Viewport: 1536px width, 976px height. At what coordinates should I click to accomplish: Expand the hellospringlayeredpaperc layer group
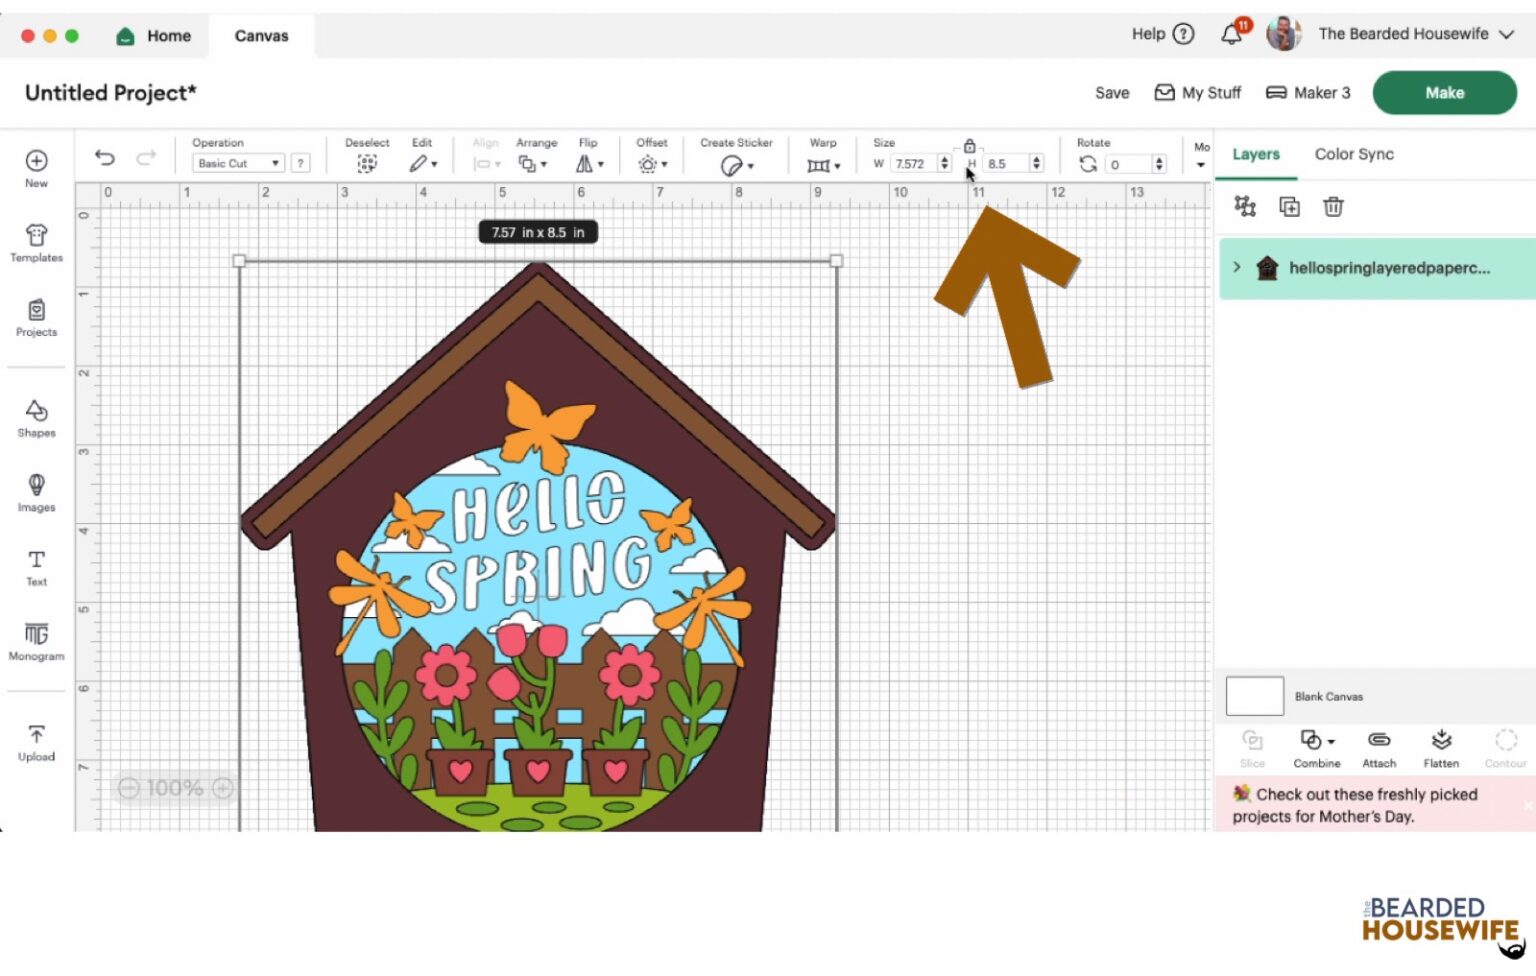1237,267
